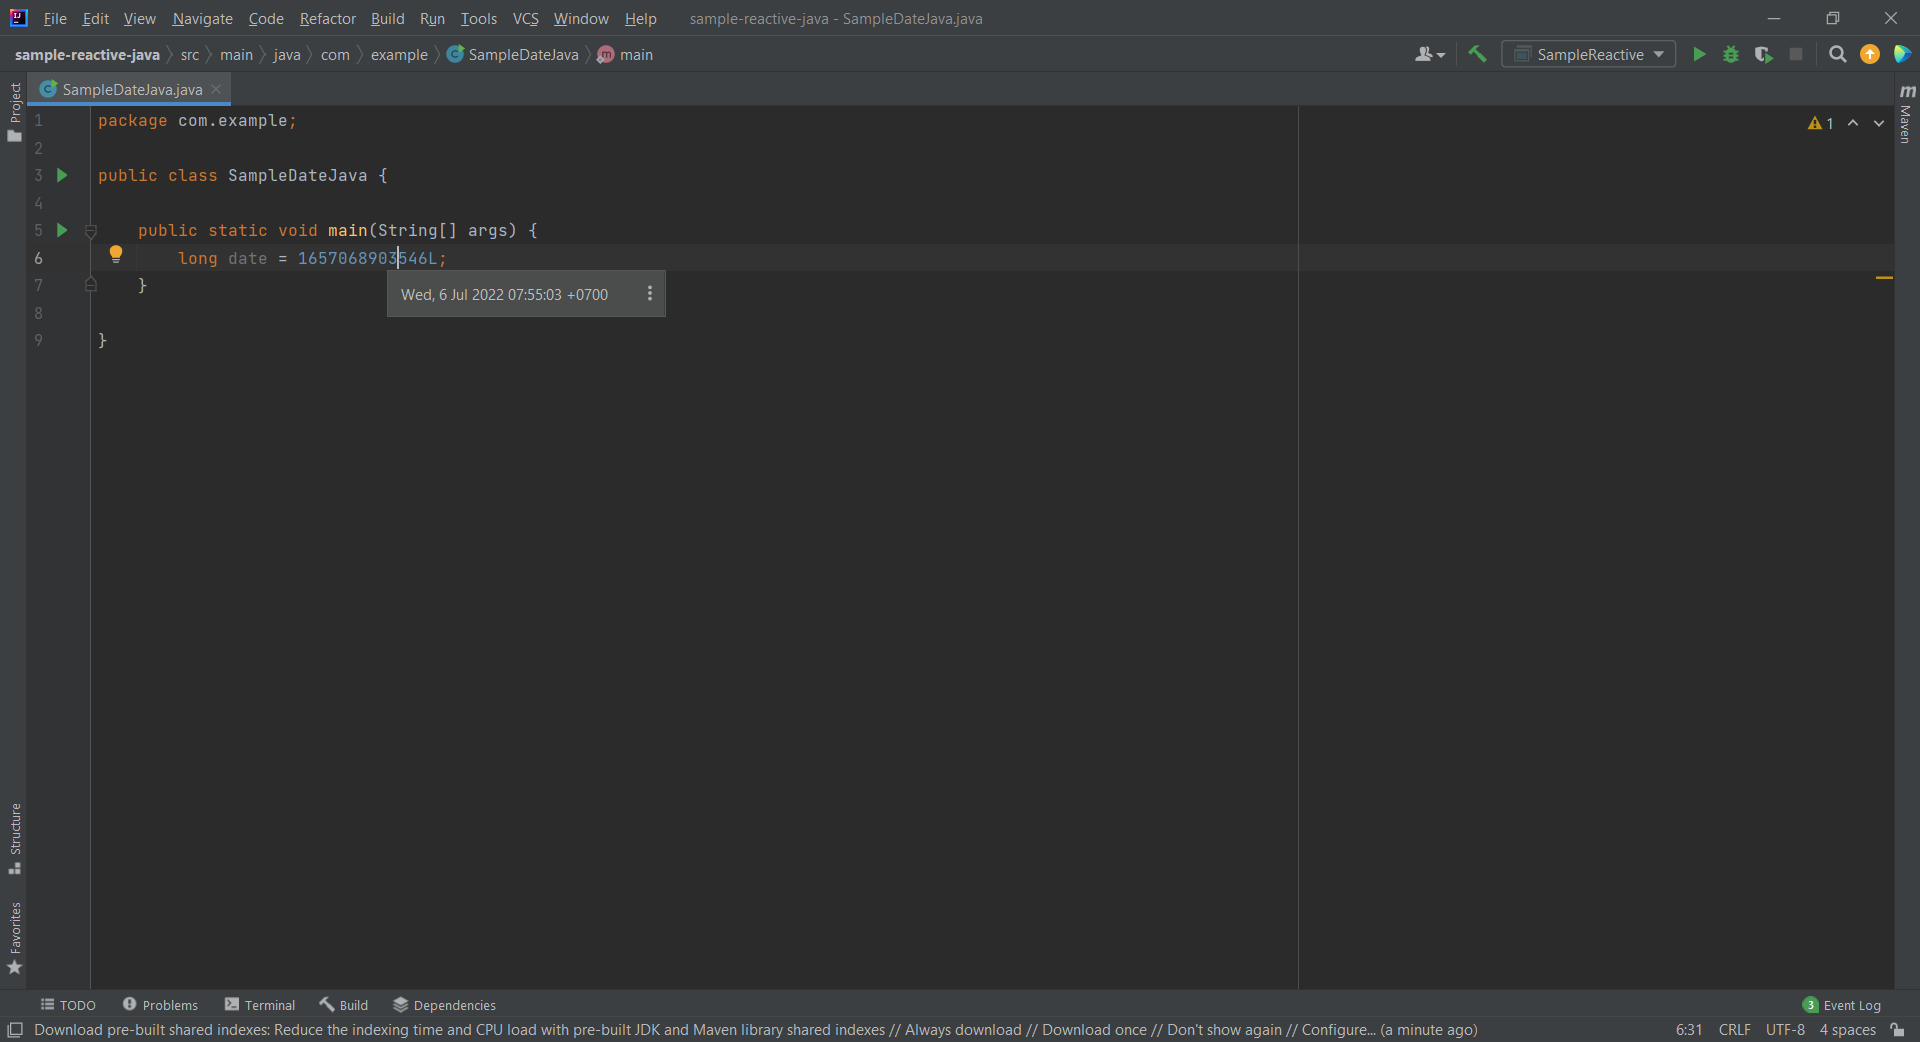The image size is (1920, 1042).
Task: Click the orange IDE update arrow icon
Action: tap(1869, 54)
